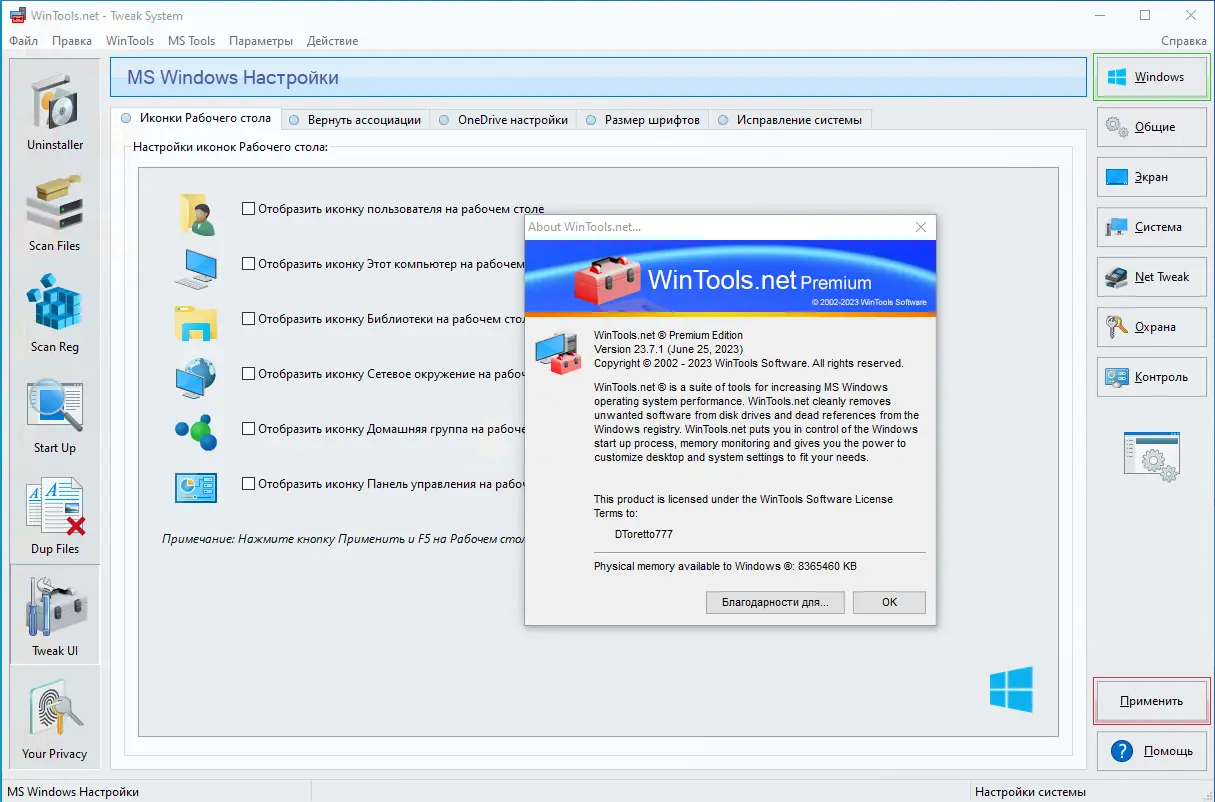Open the WinTools menu
The width and height of the screenshot is (1215, 802).
pyautogui.click(x=130, y=41)
